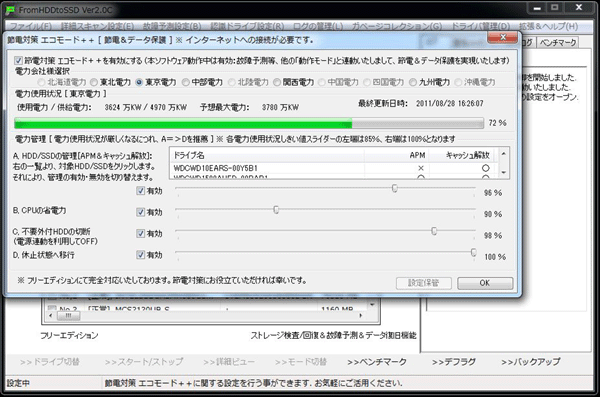The image size is (600, 397).
Task: Click the power usage progress bar at 72%
Action: 249,123
